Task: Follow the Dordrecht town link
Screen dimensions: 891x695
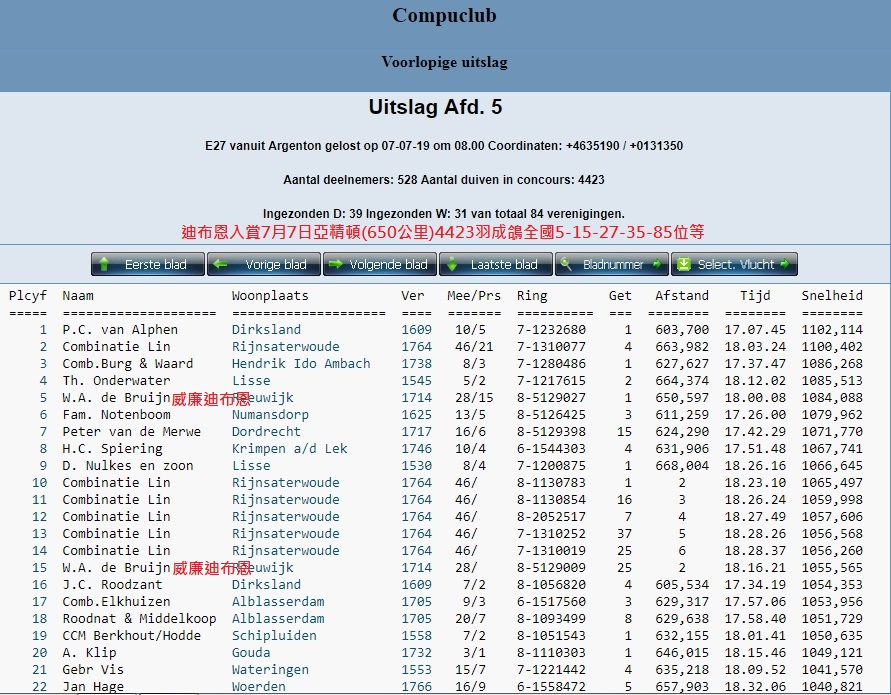Action: point(266,432)
